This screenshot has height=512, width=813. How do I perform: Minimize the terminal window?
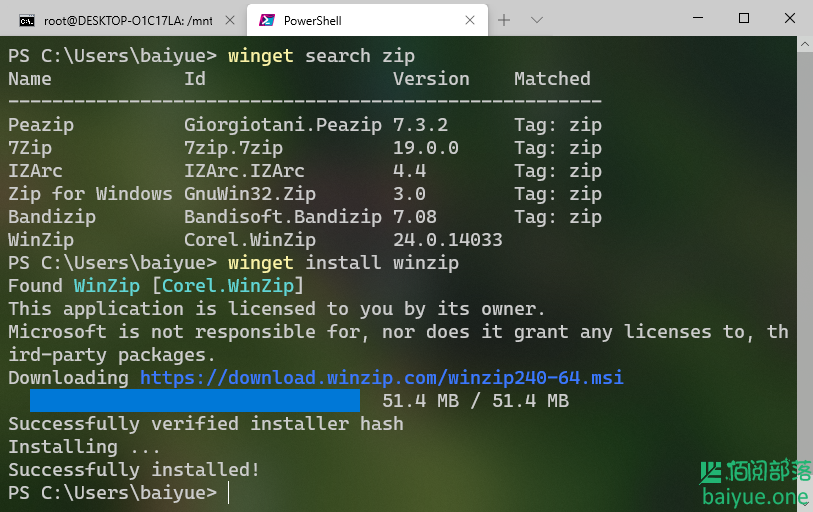tap(698, 18)
